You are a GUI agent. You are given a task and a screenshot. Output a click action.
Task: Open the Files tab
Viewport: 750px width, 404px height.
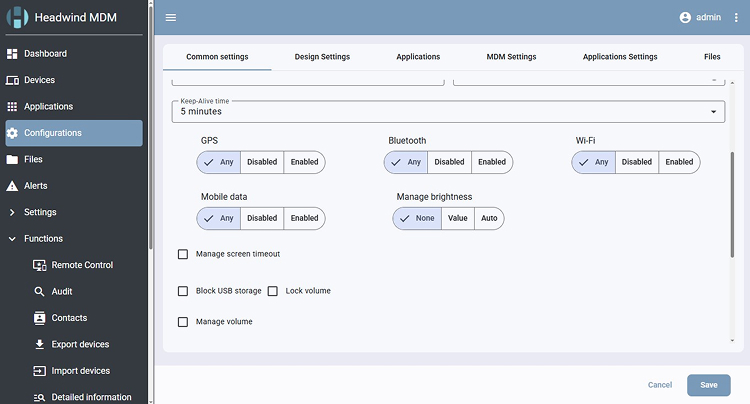(x=712, y=57)
